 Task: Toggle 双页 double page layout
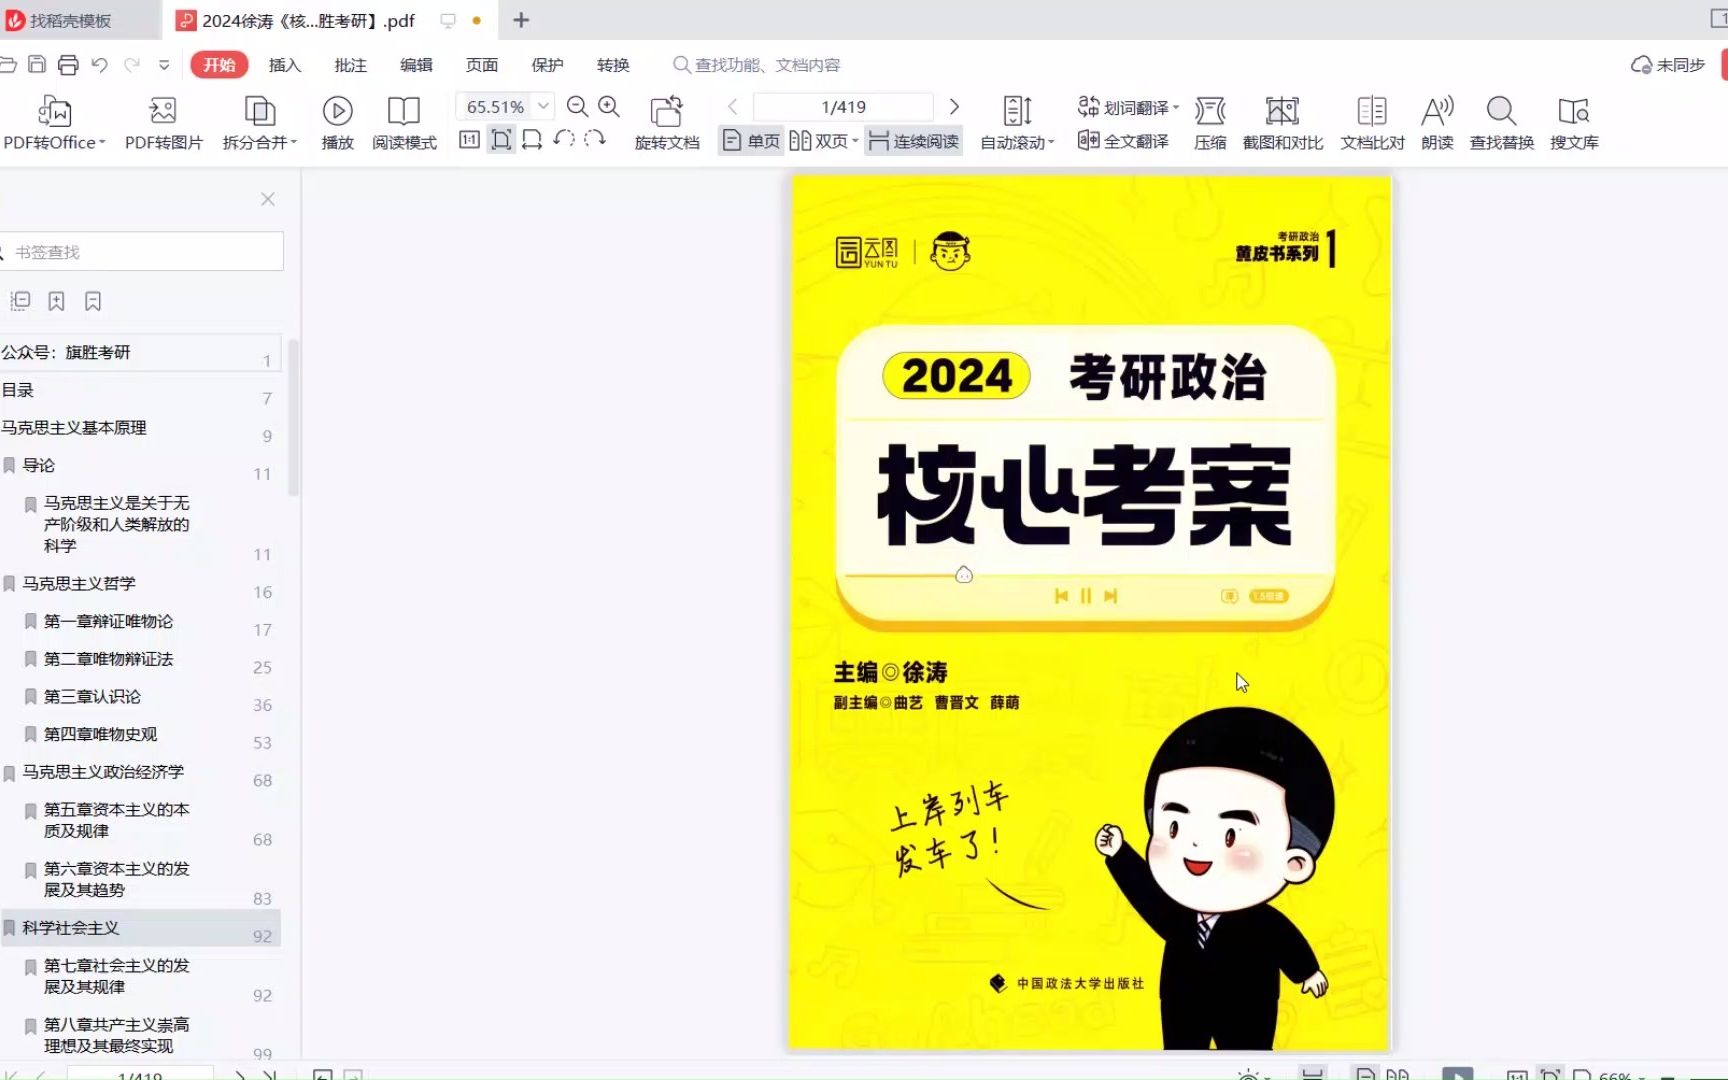coord(823,141)
